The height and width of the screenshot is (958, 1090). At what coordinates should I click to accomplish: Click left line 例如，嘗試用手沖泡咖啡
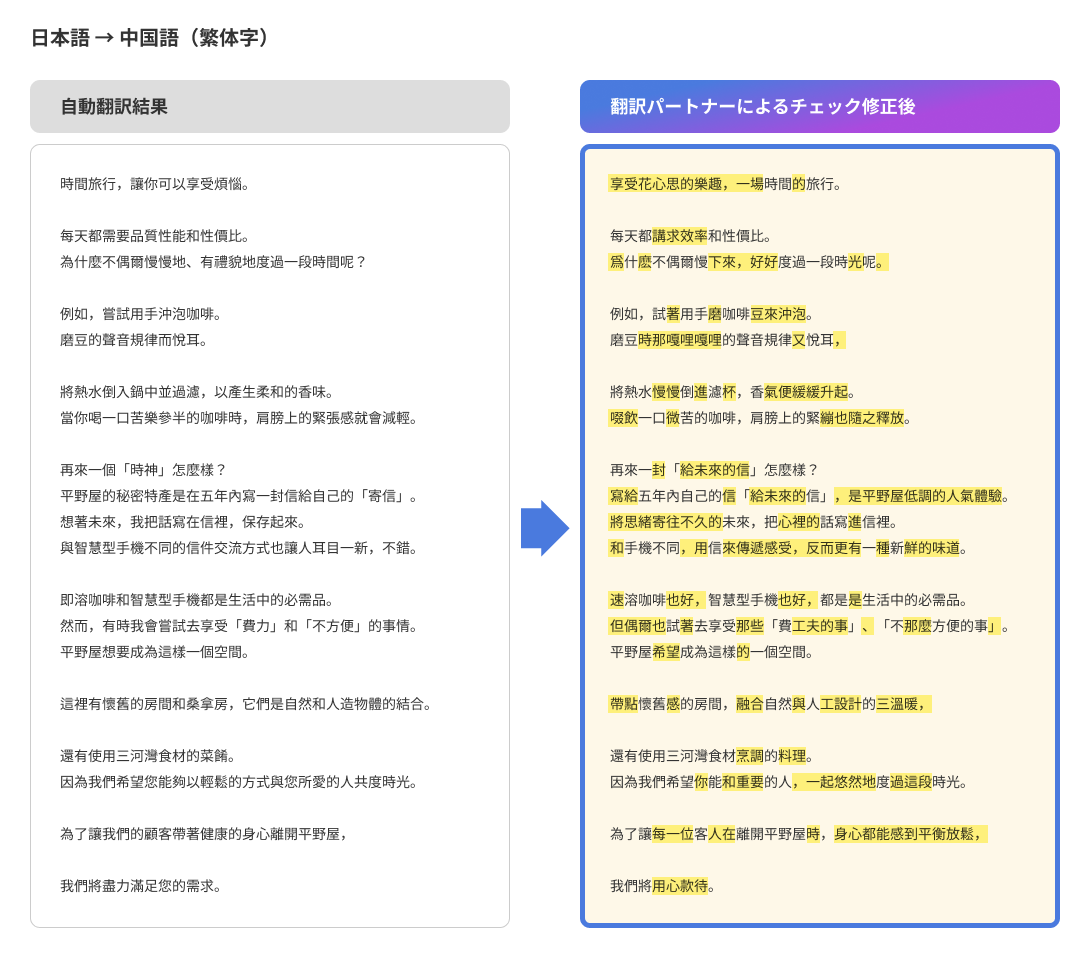pos(141,314)
